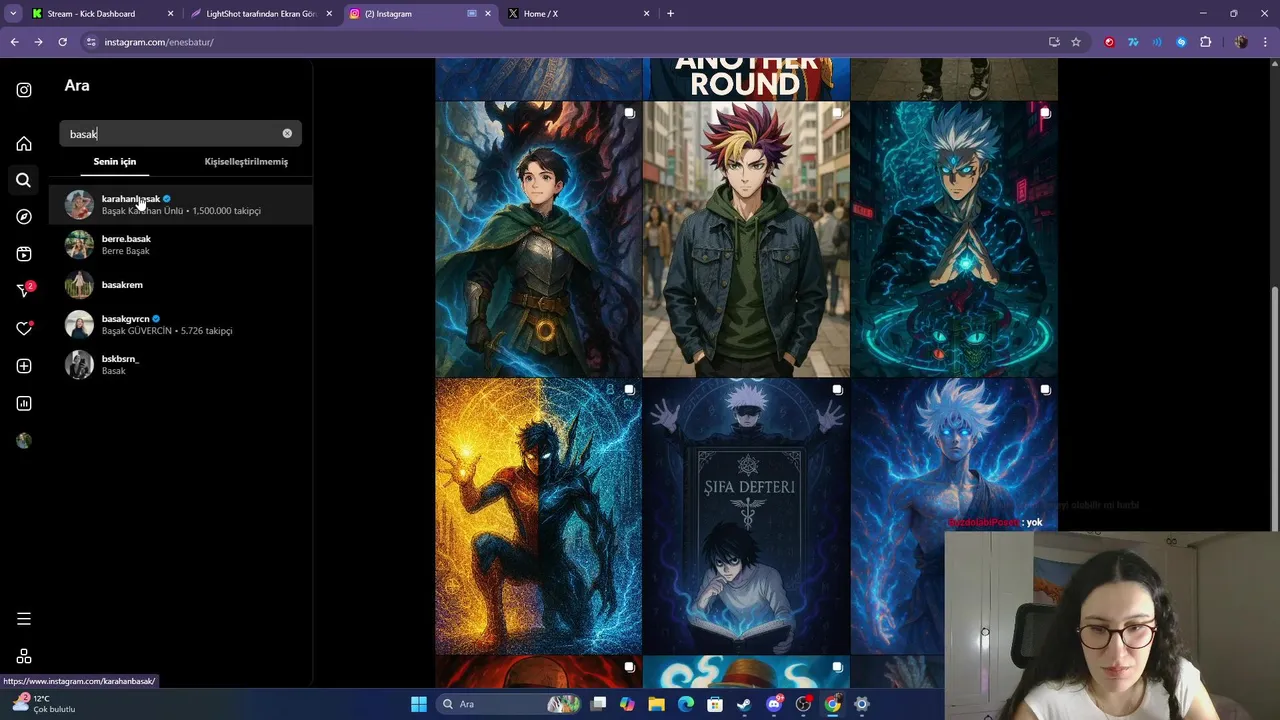Open red record extension icon
This screenshot has width=1280, height=720.
1109,42
